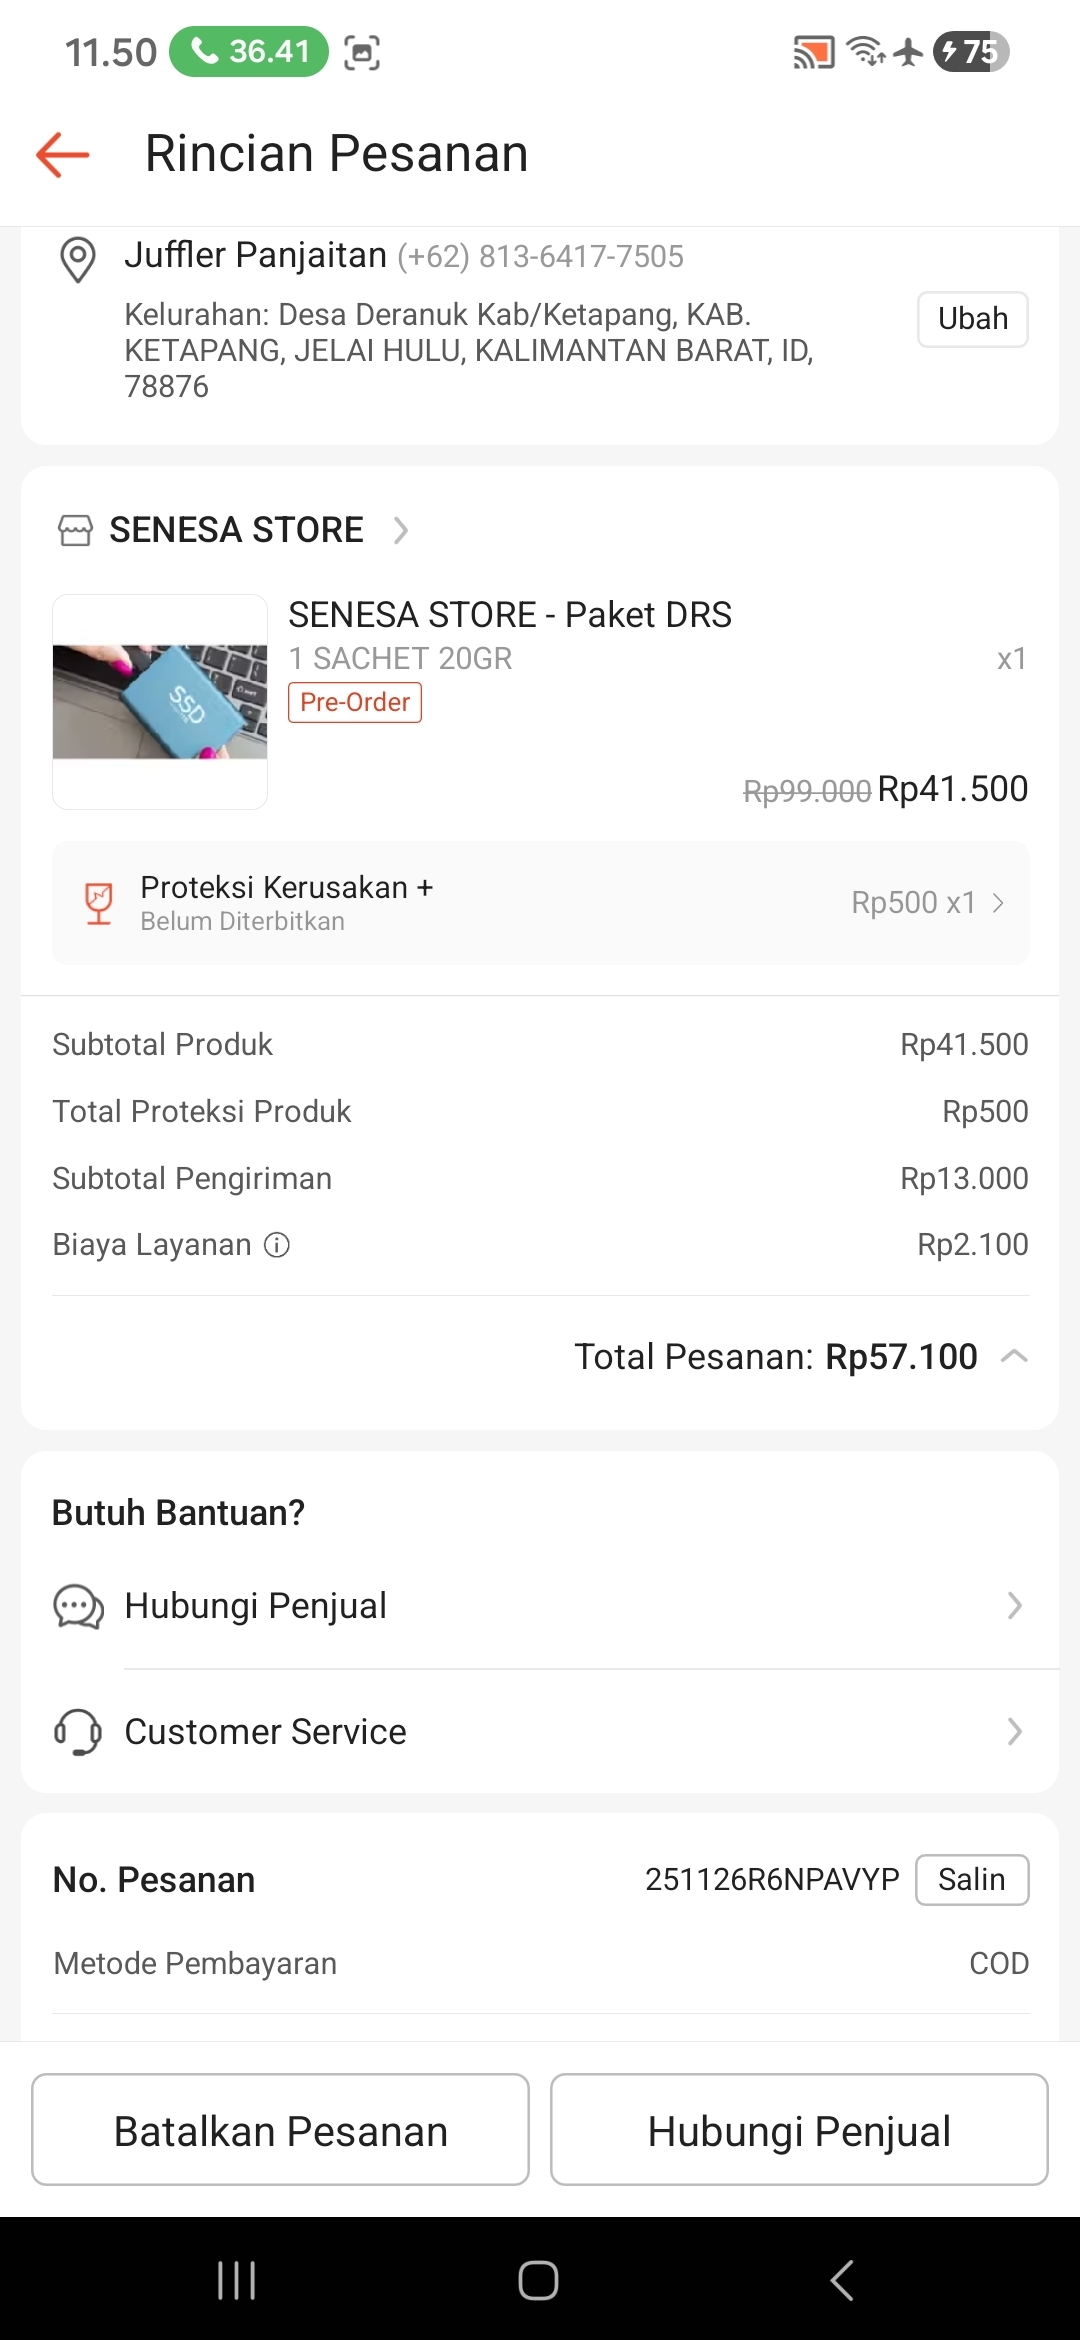1080x2340 pixels.
Task: Tap the chat bubble icon
Action: pos(78,1606)
